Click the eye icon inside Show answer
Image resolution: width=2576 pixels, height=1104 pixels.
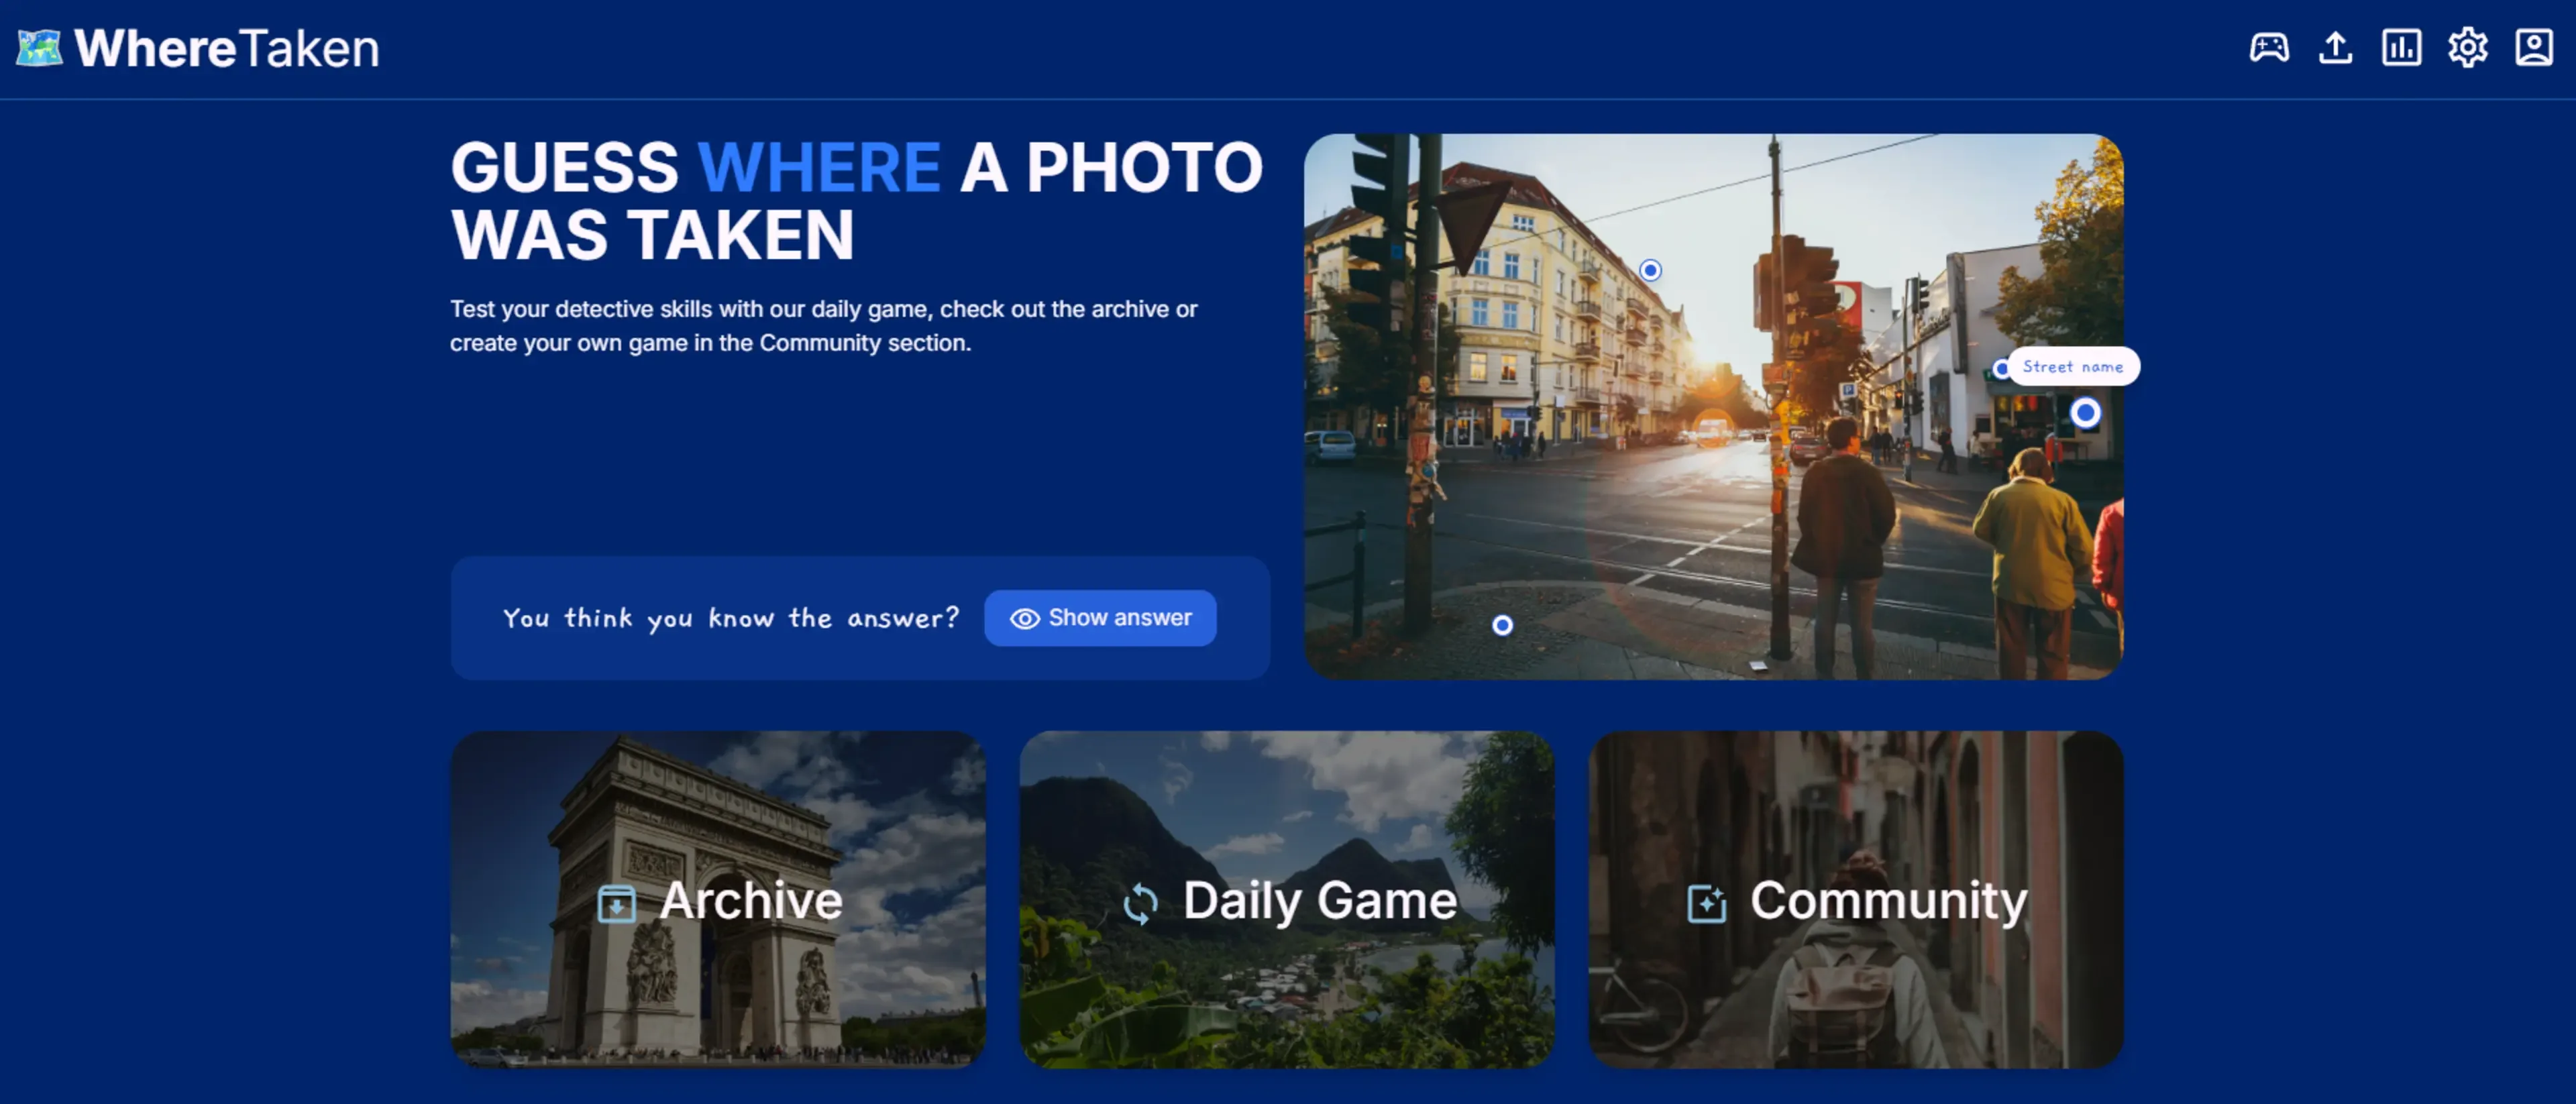point(1024,619)
